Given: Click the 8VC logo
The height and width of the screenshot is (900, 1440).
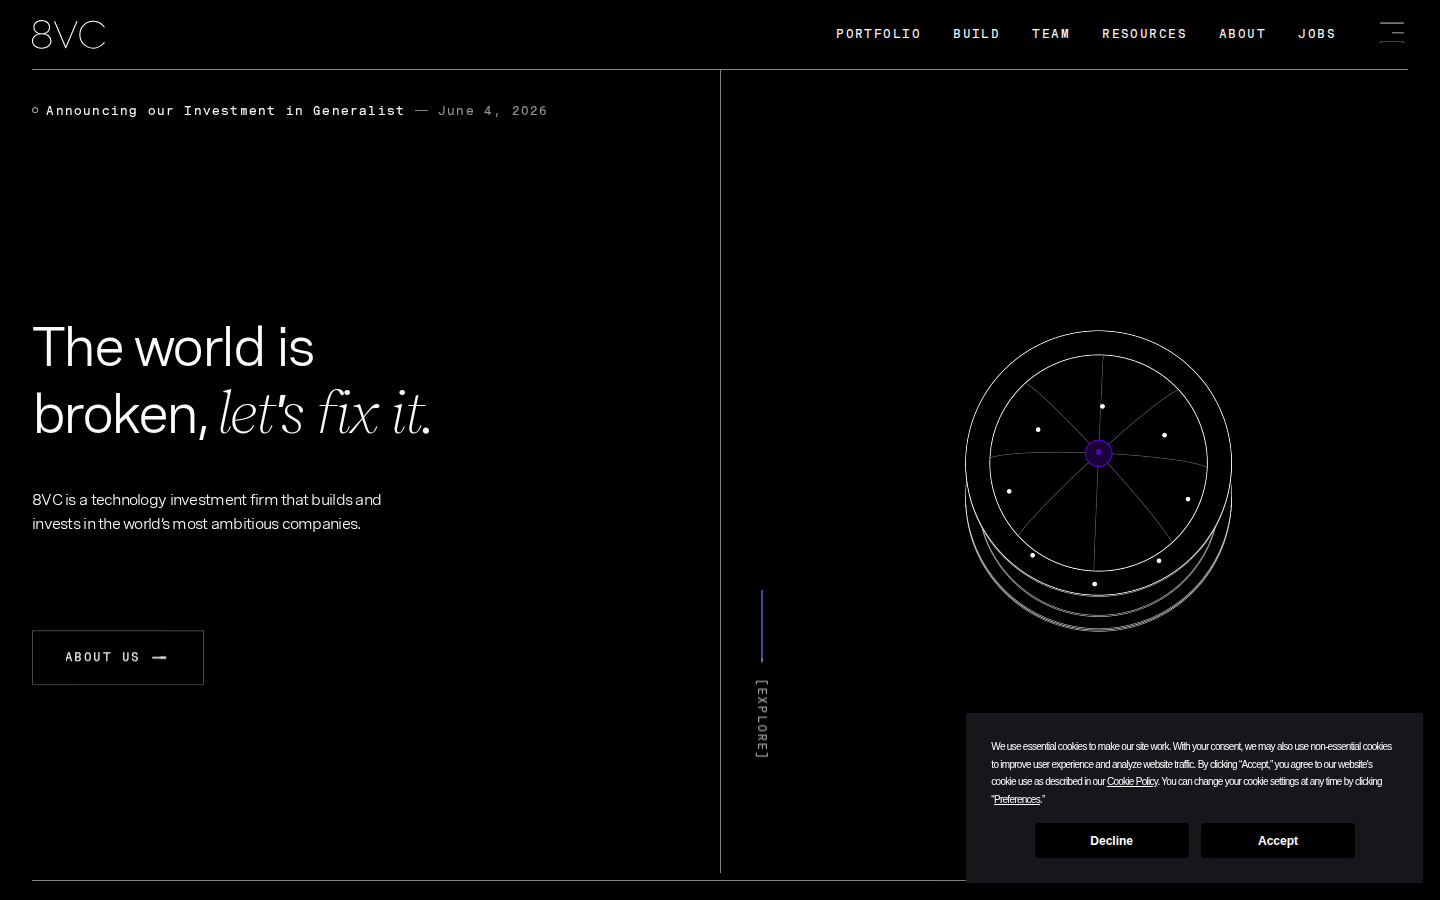Looking at the screenshot, I should [68, 35].
